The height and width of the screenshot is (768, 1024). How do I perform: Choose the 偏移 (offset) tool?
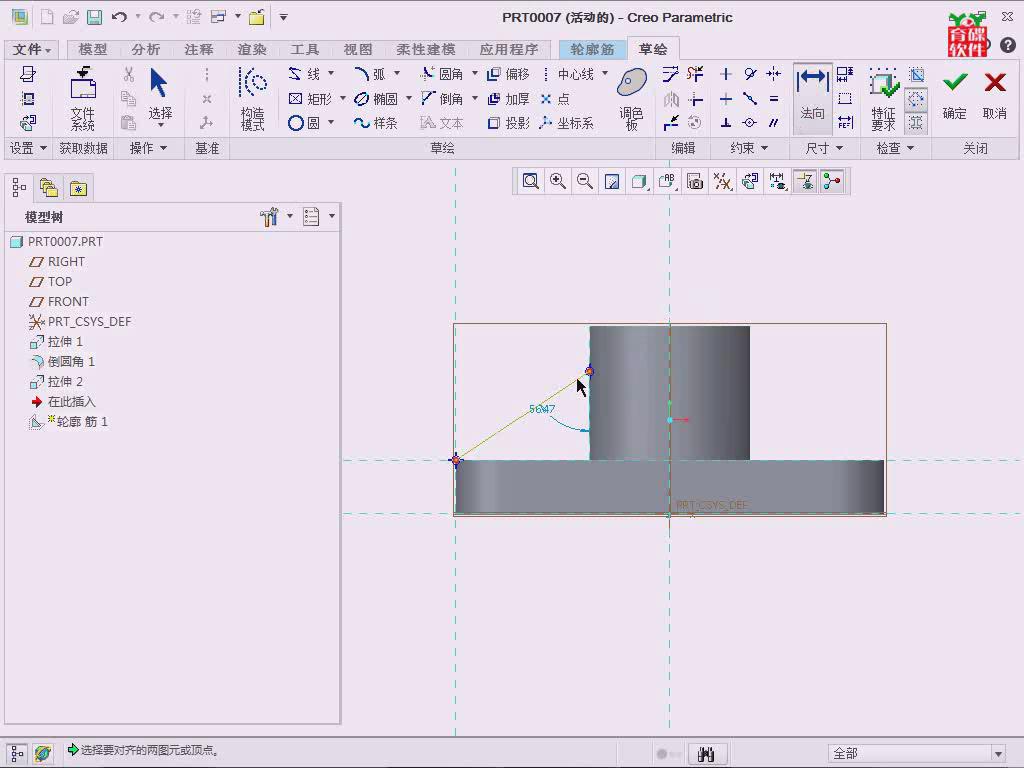click(x=508, y=74)
